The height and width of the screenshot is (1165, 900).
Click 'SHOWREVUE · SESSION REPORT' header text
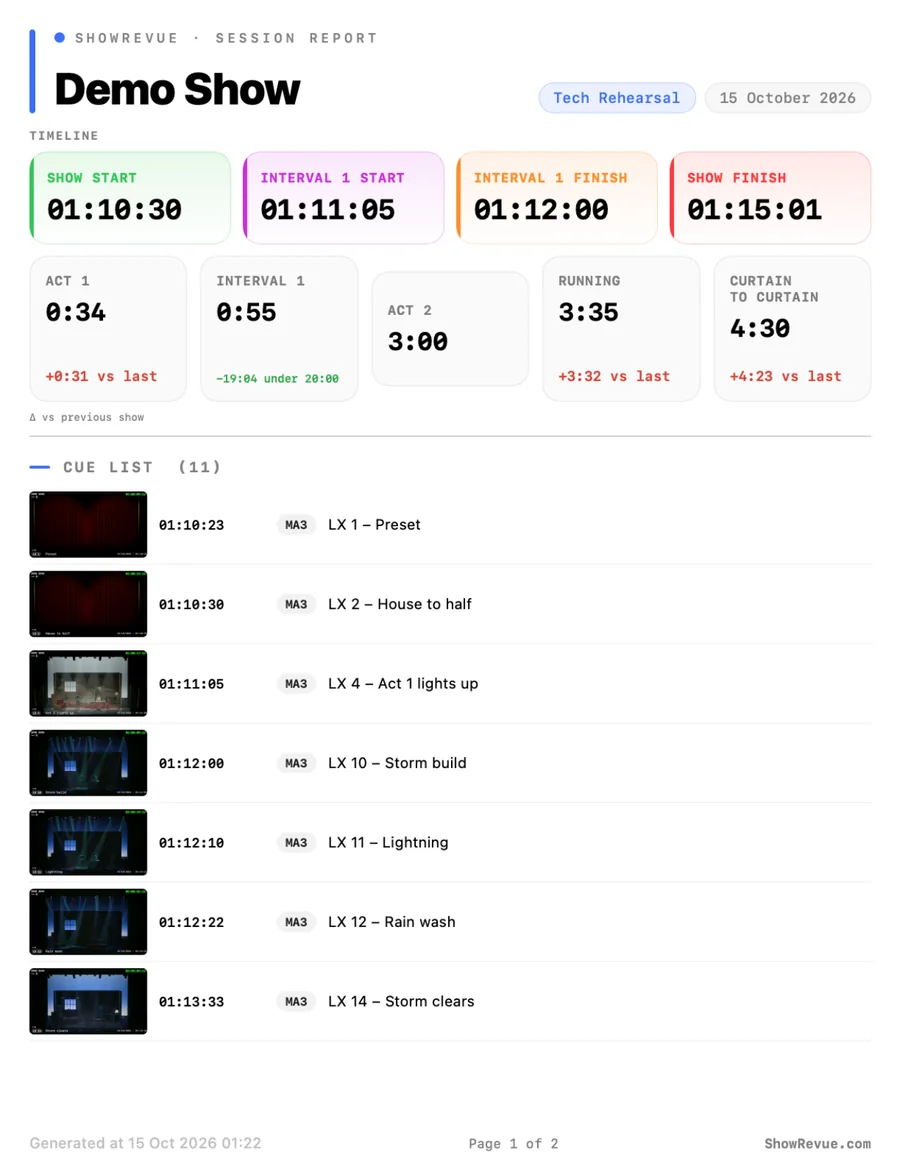[x=227, y=38]
